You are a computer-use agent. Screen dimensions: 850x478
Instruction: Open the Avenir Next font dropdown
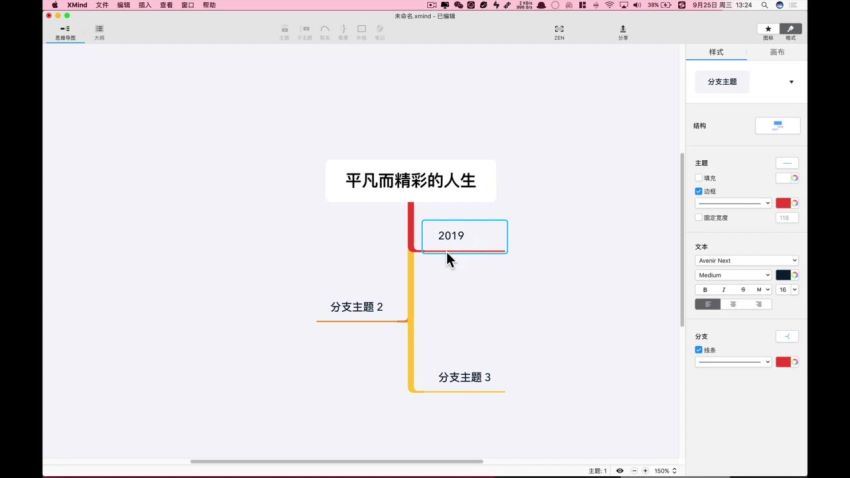pyautogui.click(x=746, y=261)
